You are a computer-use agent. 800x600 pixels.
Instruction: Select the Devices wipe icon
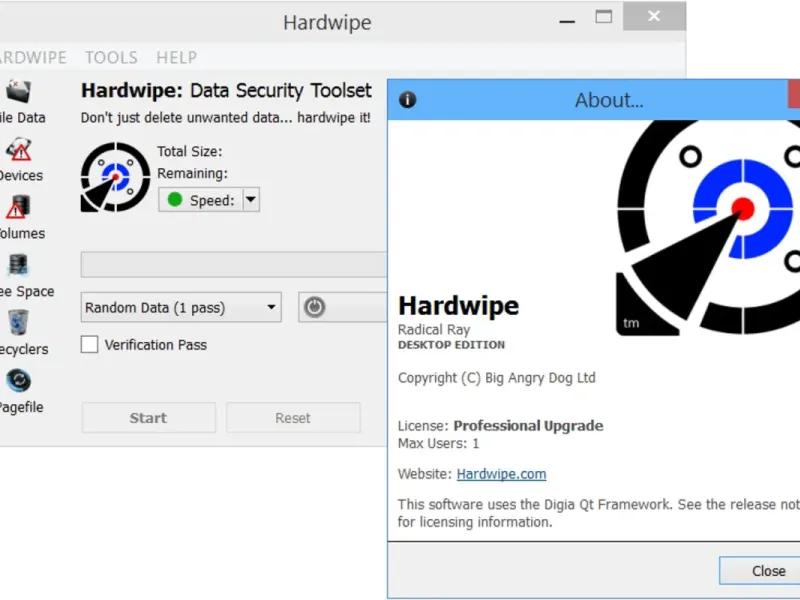[19, 149]
